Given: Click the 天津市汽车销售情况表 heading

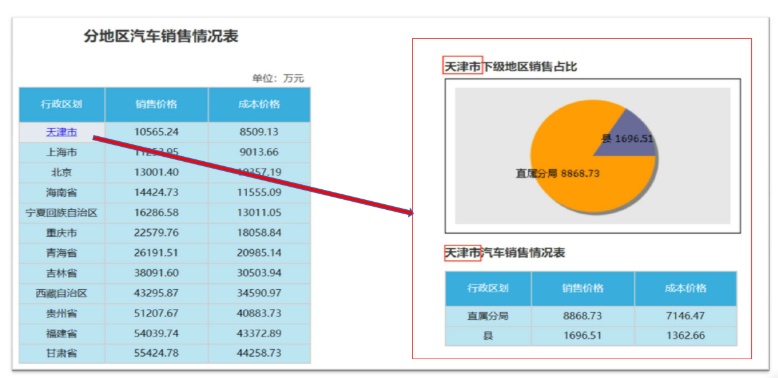Looking at the screenshot, I should [504, 253].
